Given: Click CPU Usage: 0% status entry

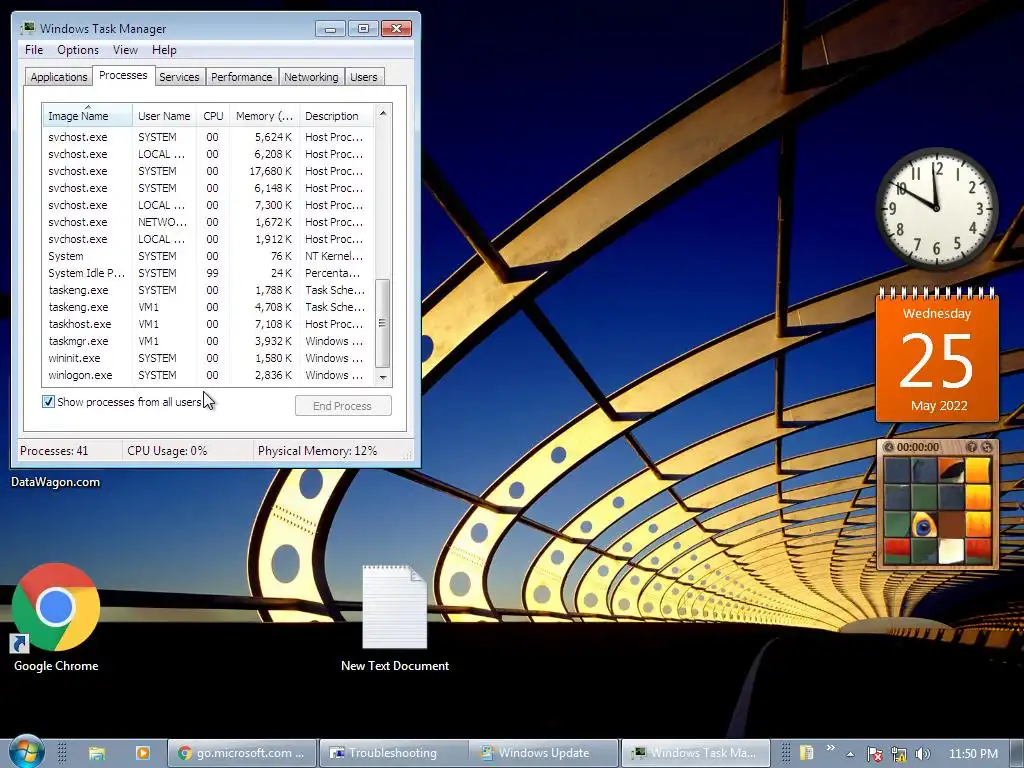Looking at the screenshot, I should tap(167, 451).
